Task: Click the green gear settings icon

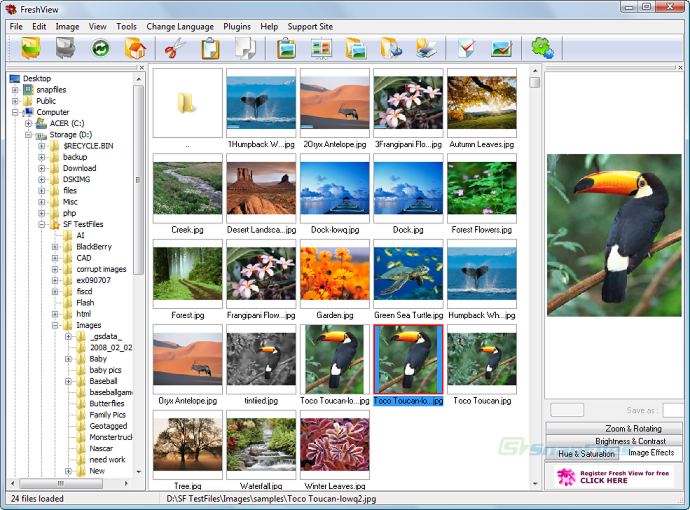Action: pos(542,48)
